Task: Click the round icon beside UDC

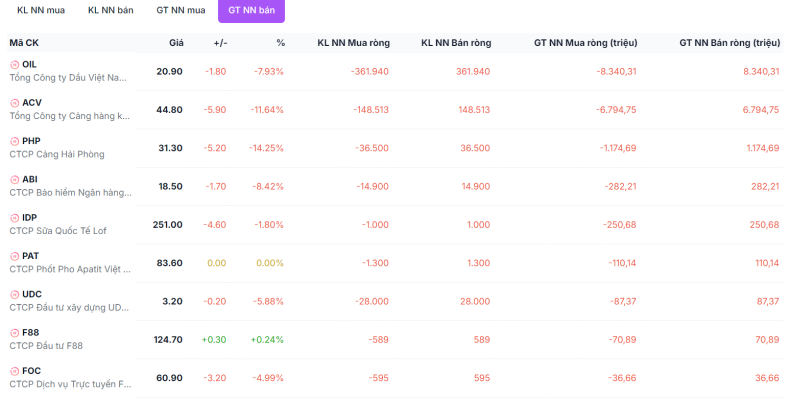Action: (15, 295)
